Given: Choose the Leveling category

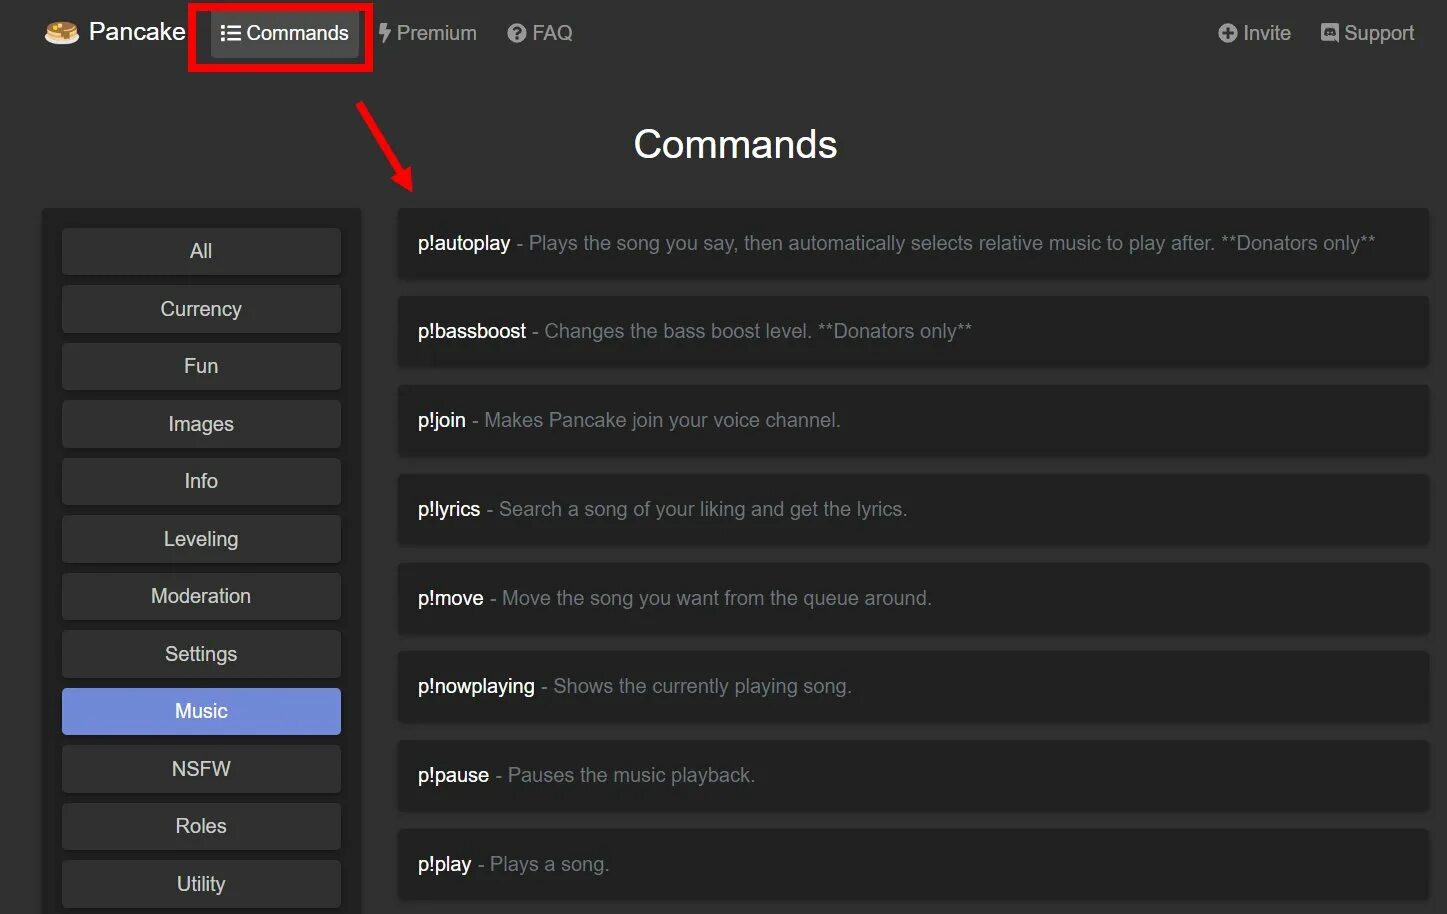Looking at the screenshot, I should click(x=201, y=539).
